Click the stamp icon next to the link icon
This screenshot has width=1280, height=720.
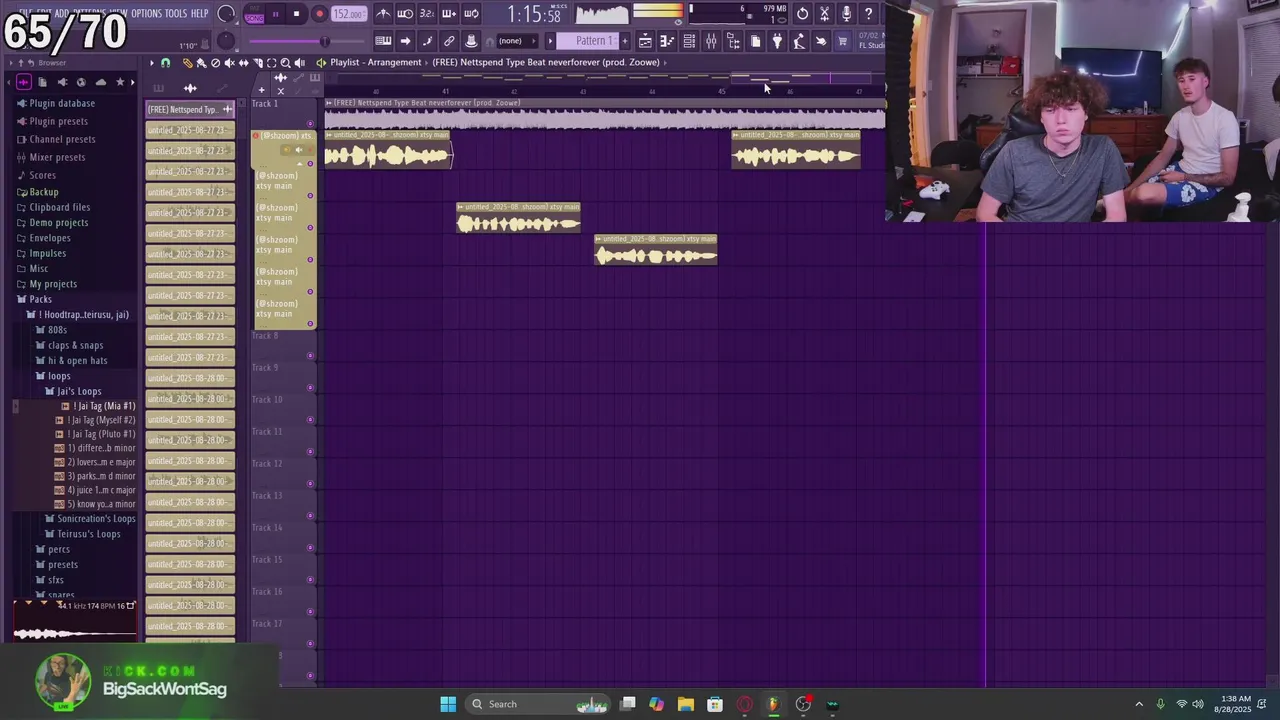[471, 41]
